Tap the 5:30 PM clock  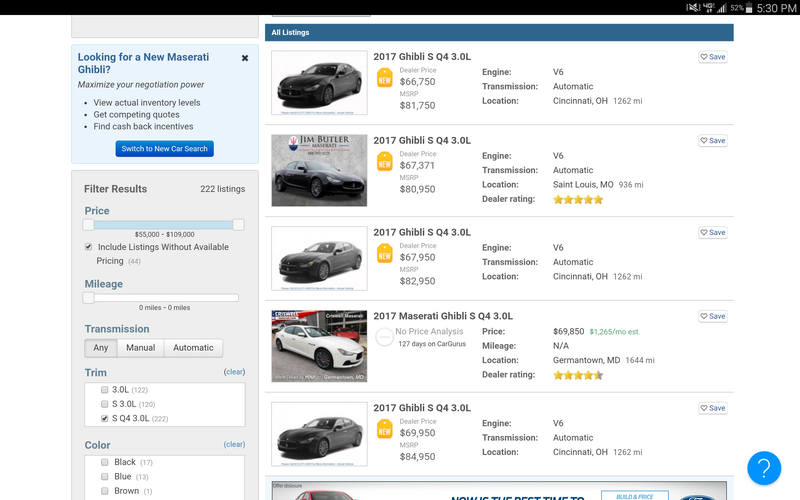click(x=776, y=8)
